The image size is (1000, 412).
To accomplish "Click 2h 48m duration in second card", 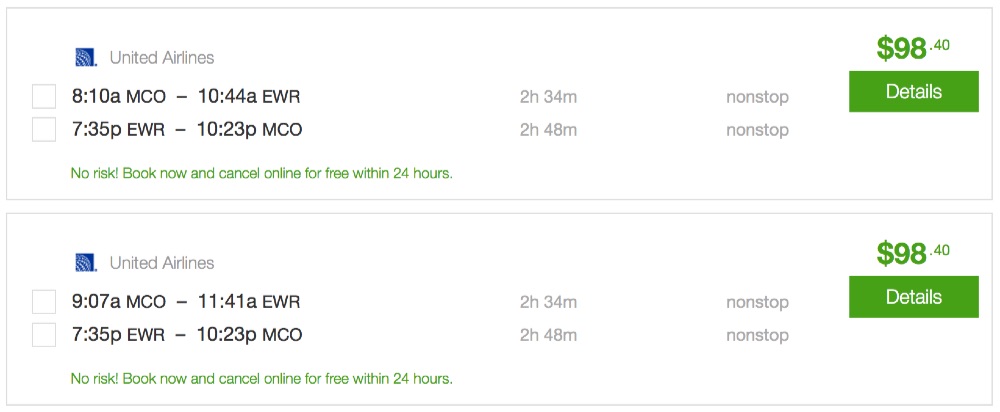I will pos(548,335).
